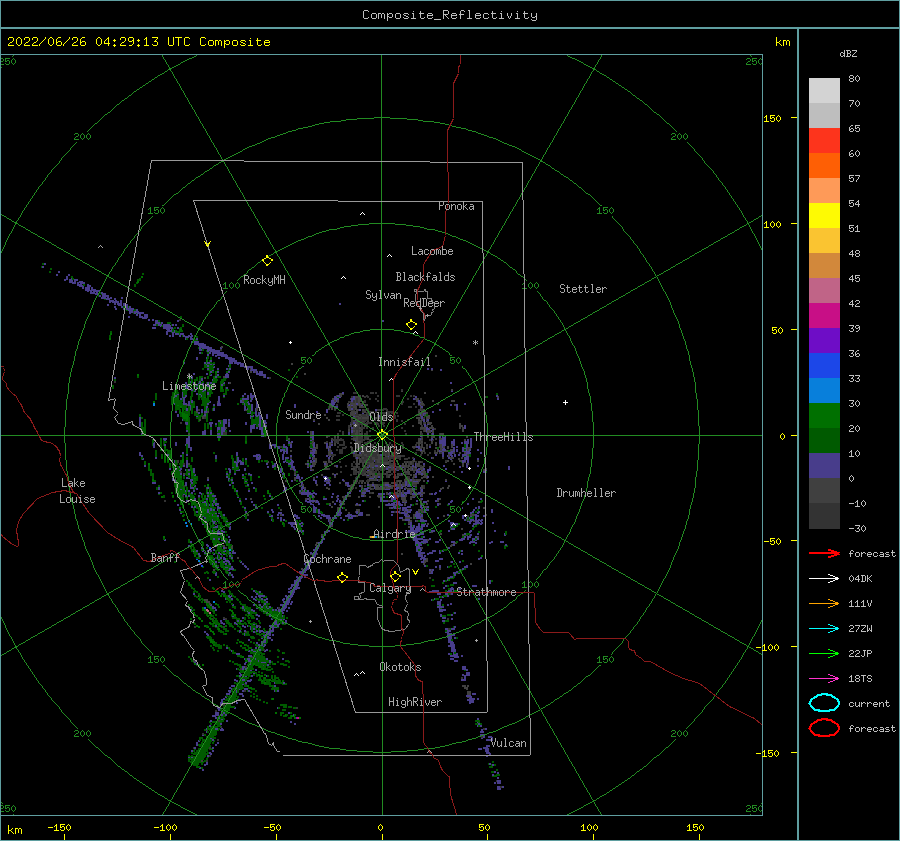Click the Didsbury label
The image size is (900, 841).
pos(377,448)
